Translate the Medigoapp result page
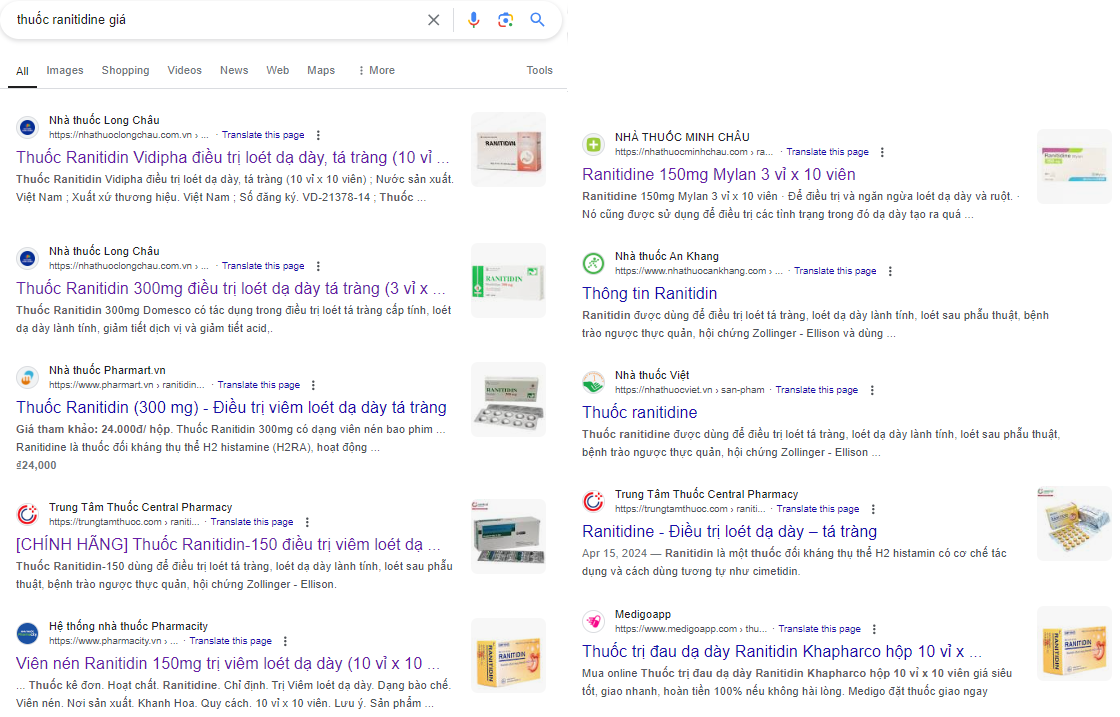 click(819, 629)
